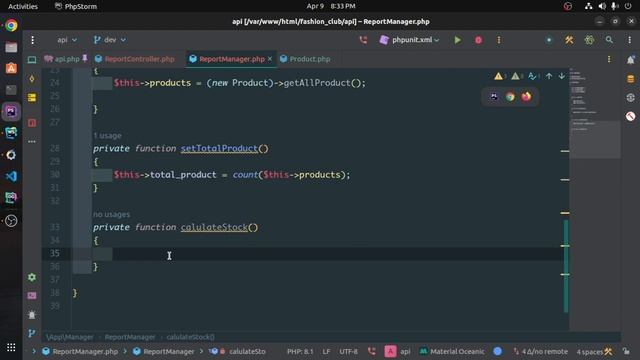Click the green atom plugin icon
Viewport: 640px width, 360px height.
point(589,40)
